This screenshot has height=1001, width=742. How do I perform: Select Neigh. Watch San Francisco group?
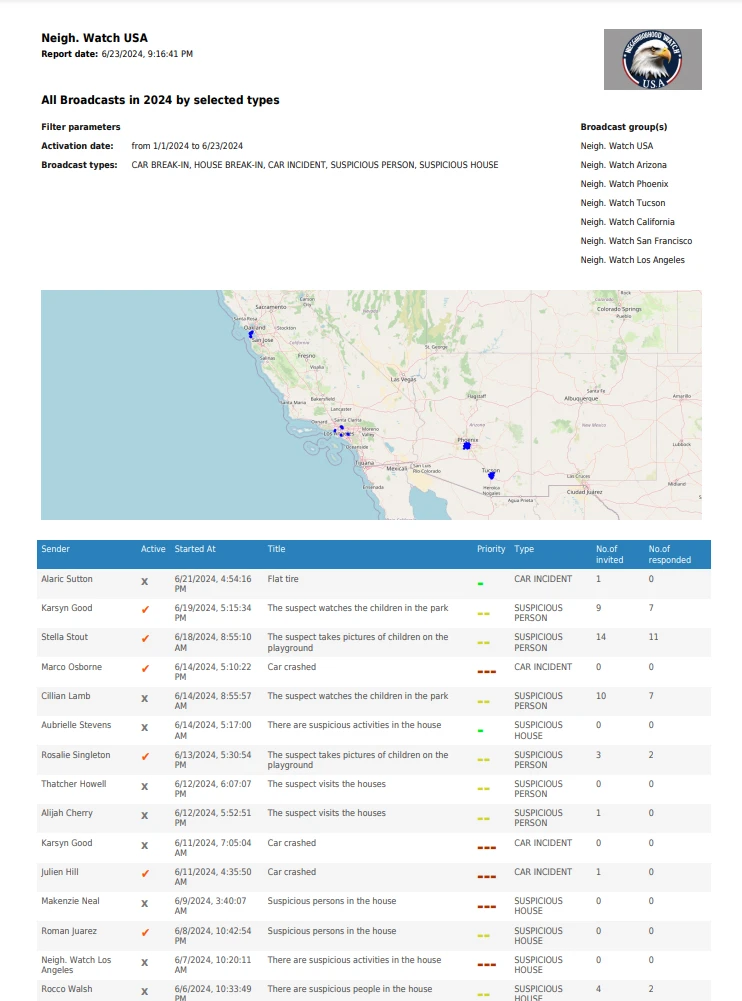click(x=636, y=241)
